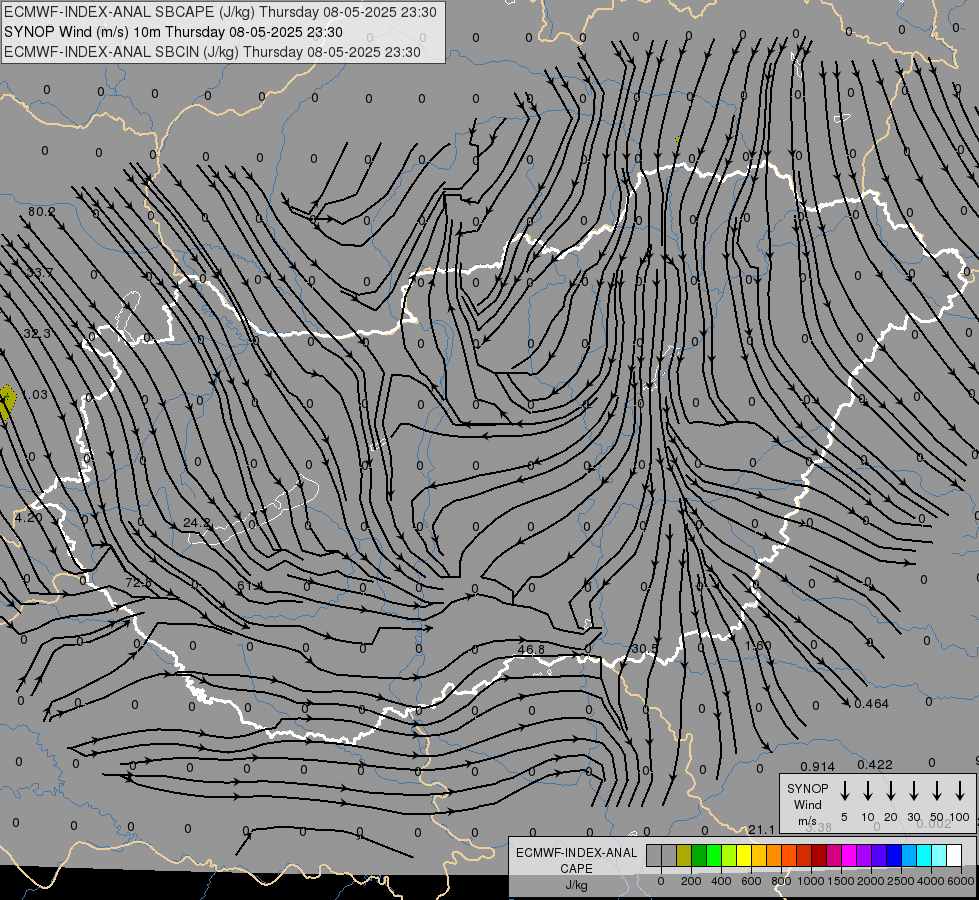Select the SBCAPE title line
979x900 pixels.
pyautogui.click(x=220, y=12)
